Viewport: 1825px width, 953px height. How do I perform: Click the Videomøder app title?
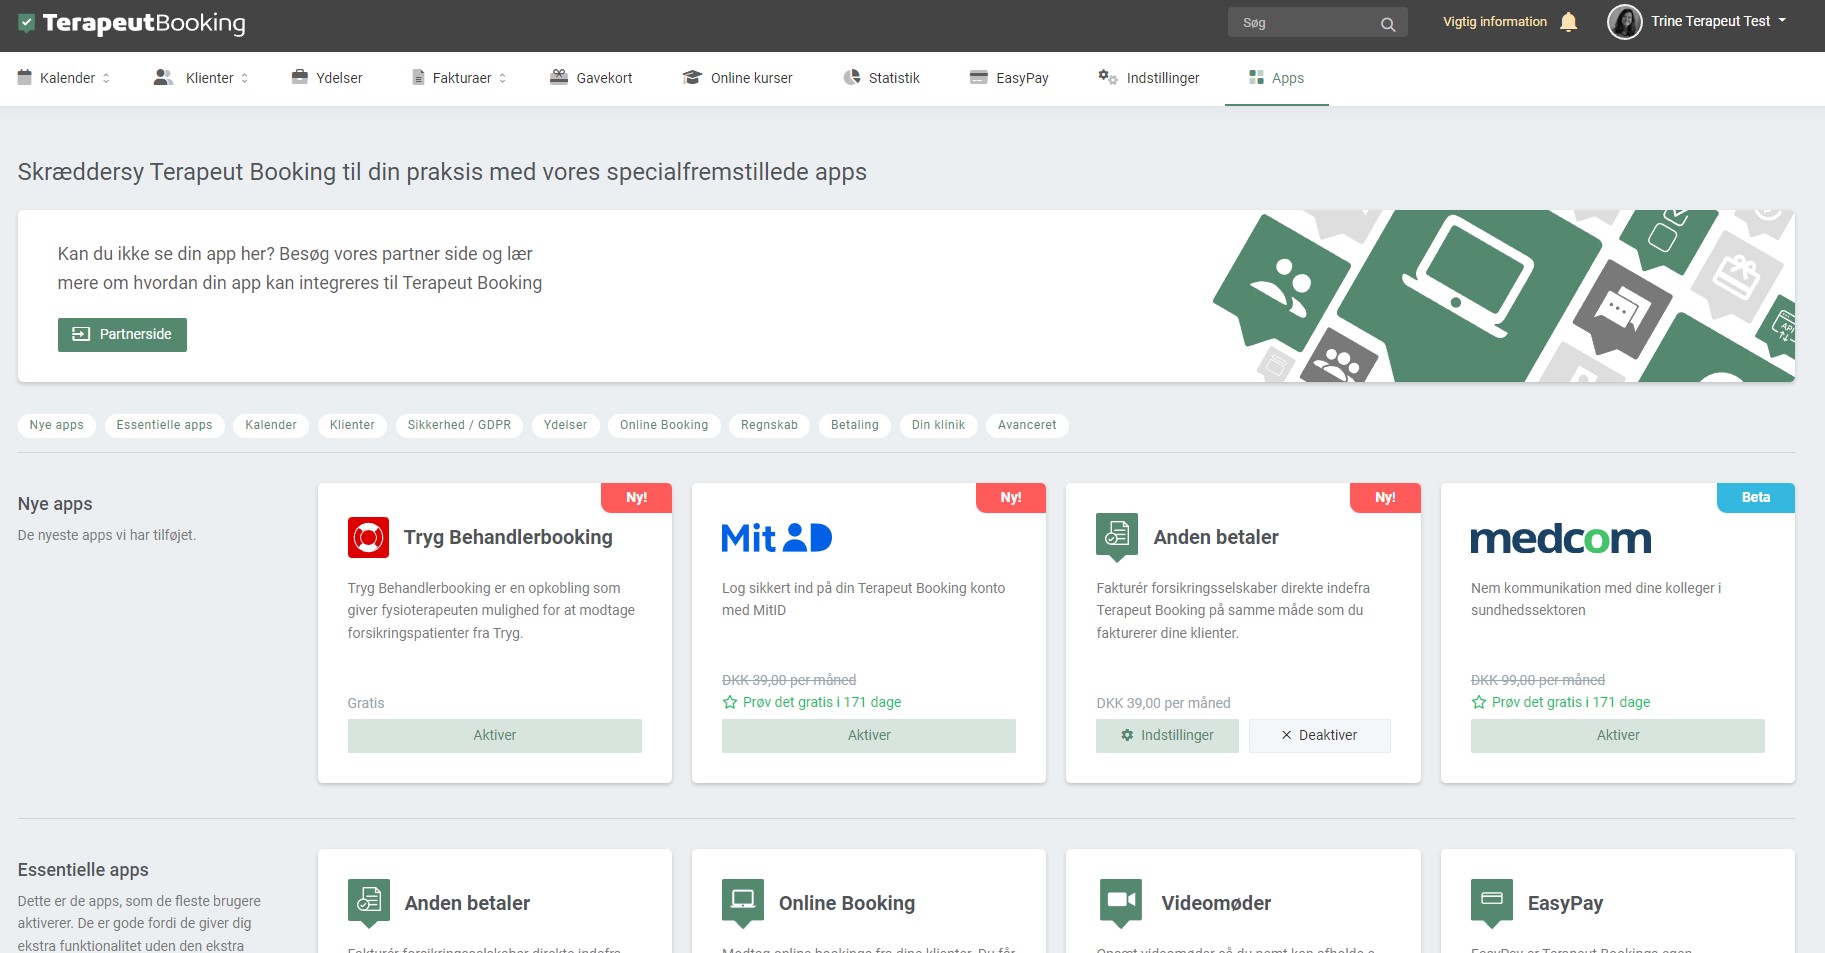point(1216,903)
